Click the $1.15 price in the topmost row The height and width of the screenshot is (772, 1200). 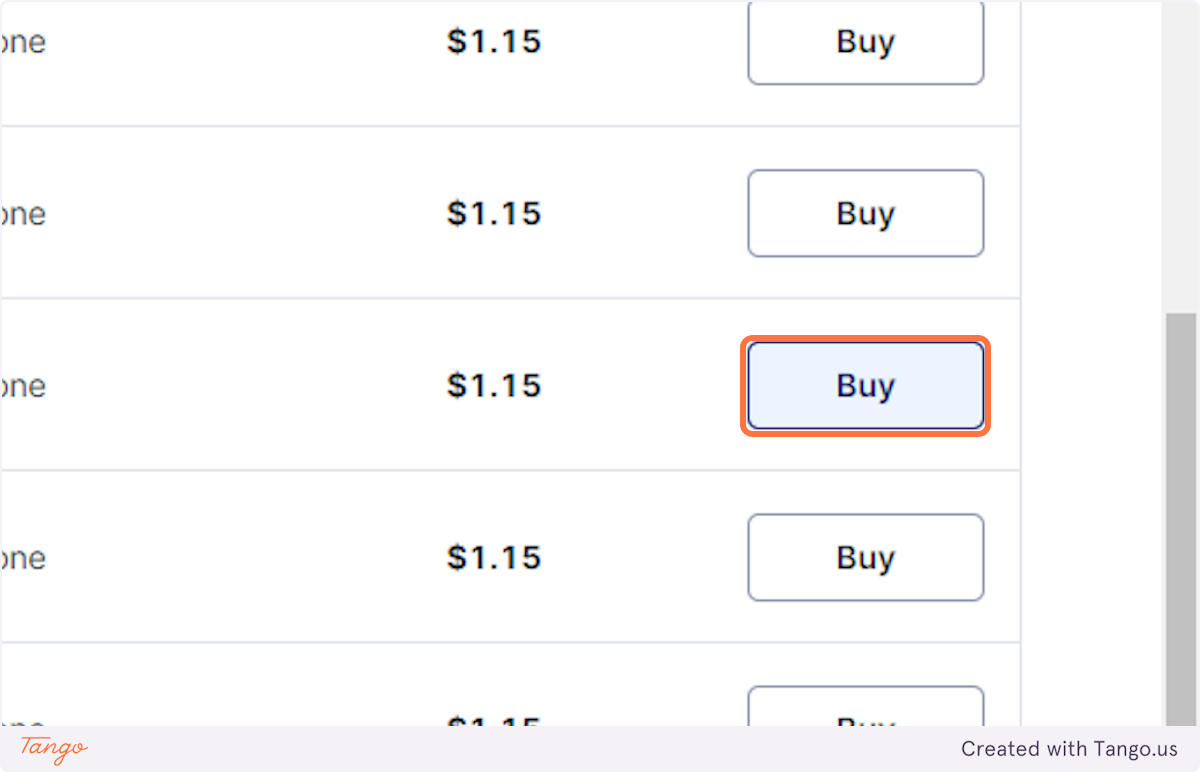[x=494, y=42]
